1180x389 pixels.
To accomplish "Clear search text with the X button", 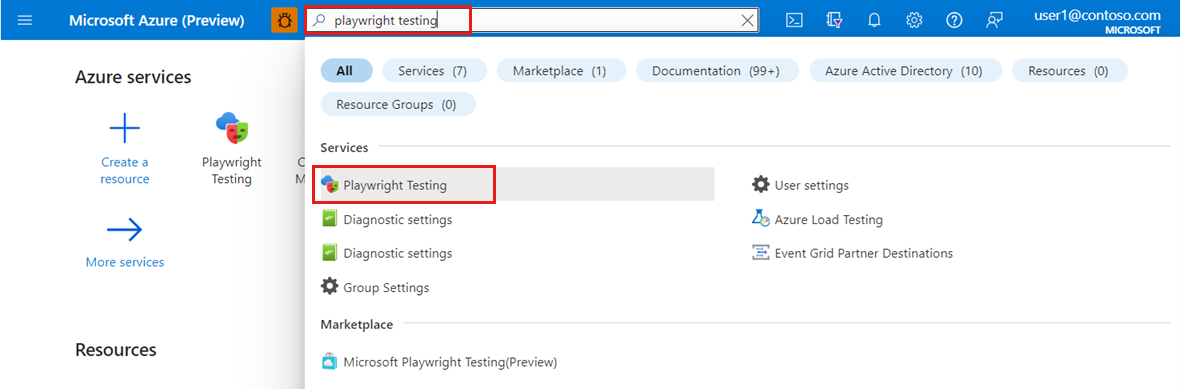I will (x=747, y=21).
